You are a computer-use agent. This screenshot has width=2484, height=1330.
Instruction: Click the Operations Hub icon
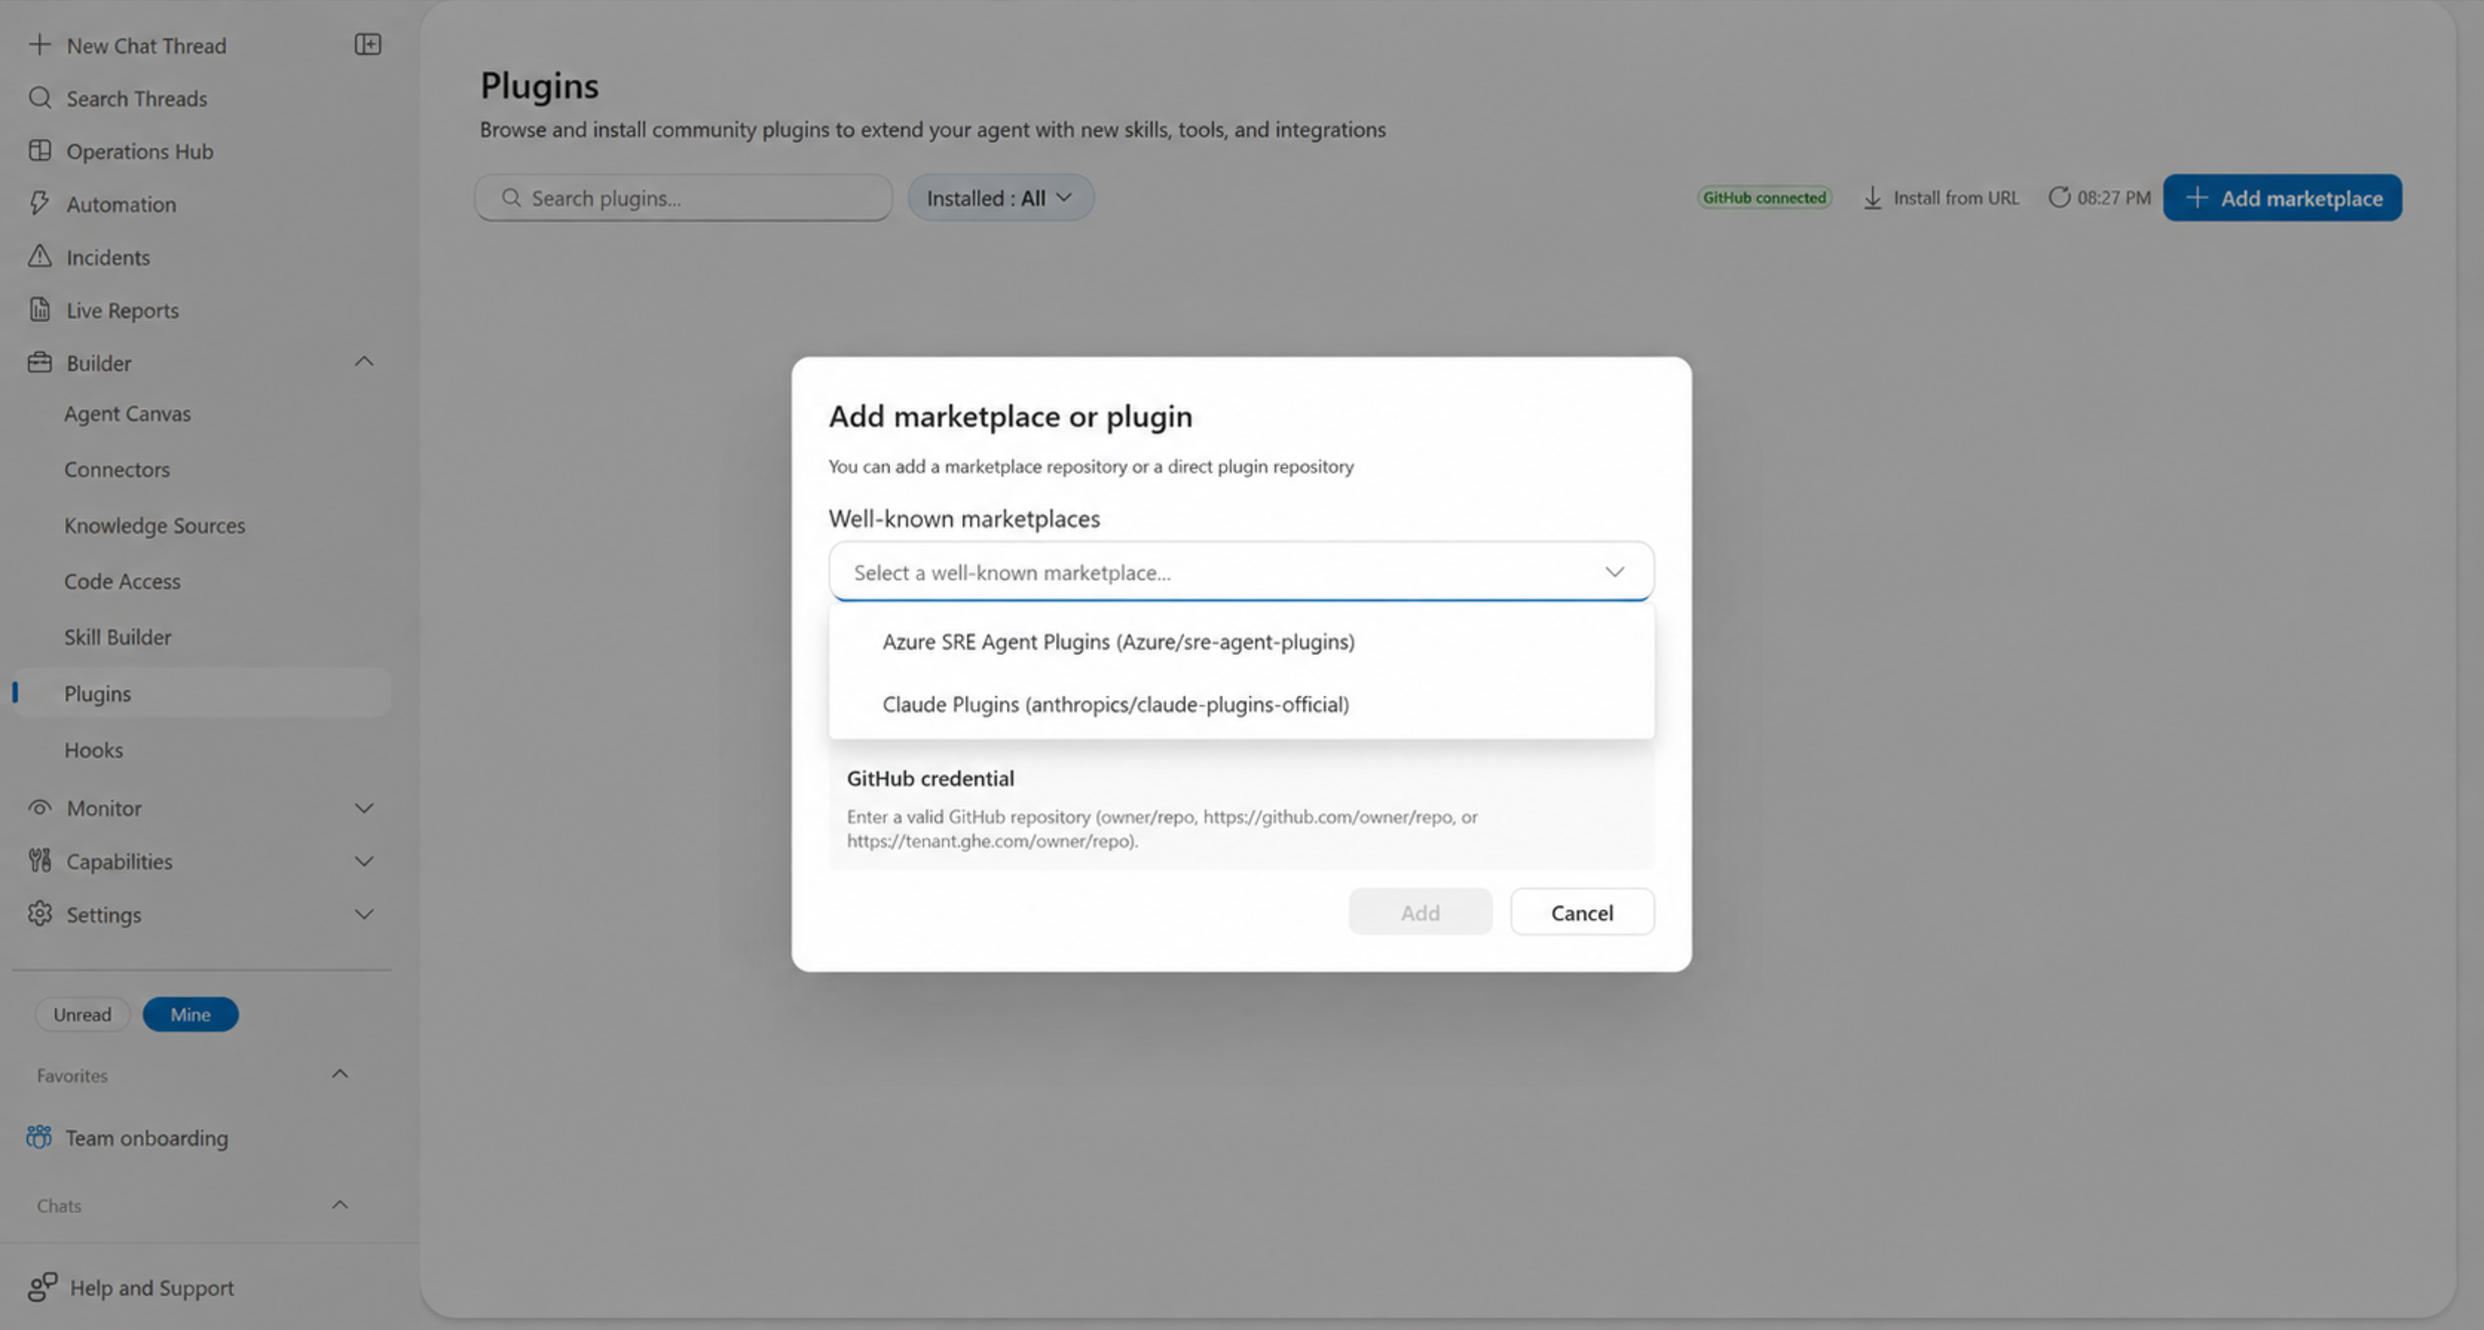(40, 151)
